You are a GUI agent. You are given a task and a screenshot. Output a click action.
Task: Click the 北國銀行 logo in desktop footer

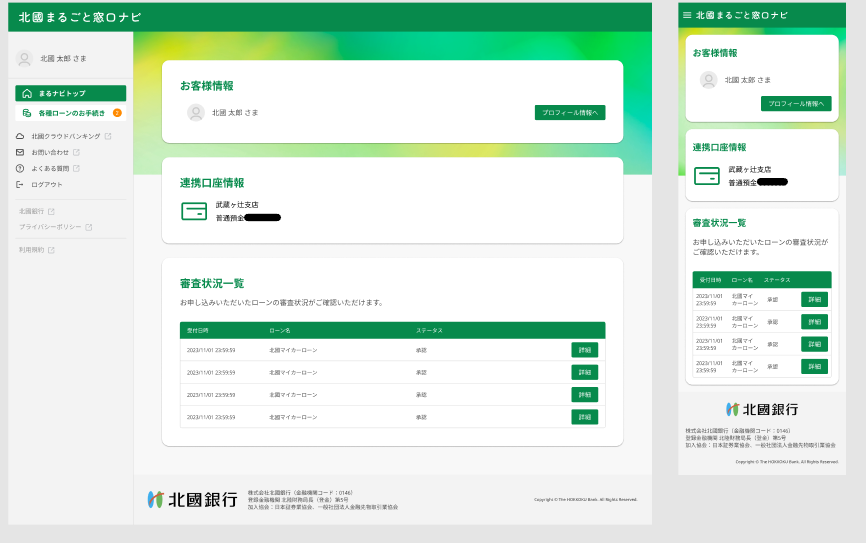coord(192,499)
